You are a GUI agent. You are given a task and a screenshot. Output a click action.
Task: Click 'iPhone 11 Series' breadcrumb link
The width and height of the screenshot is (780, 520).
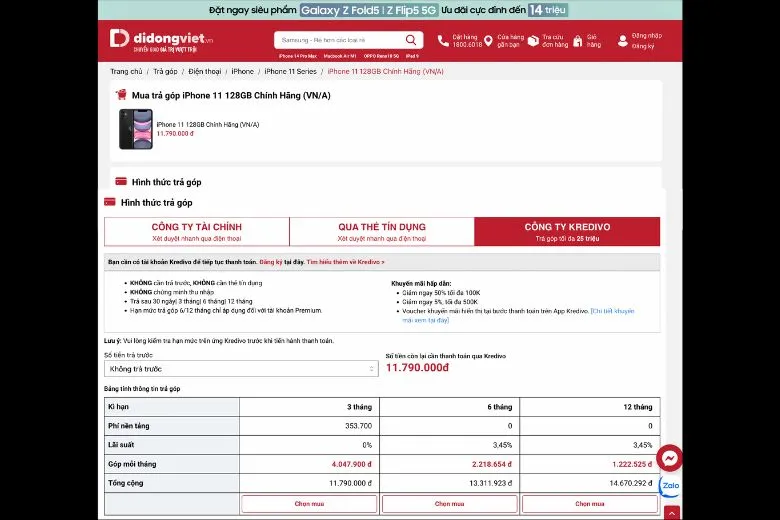pos(290,72)
